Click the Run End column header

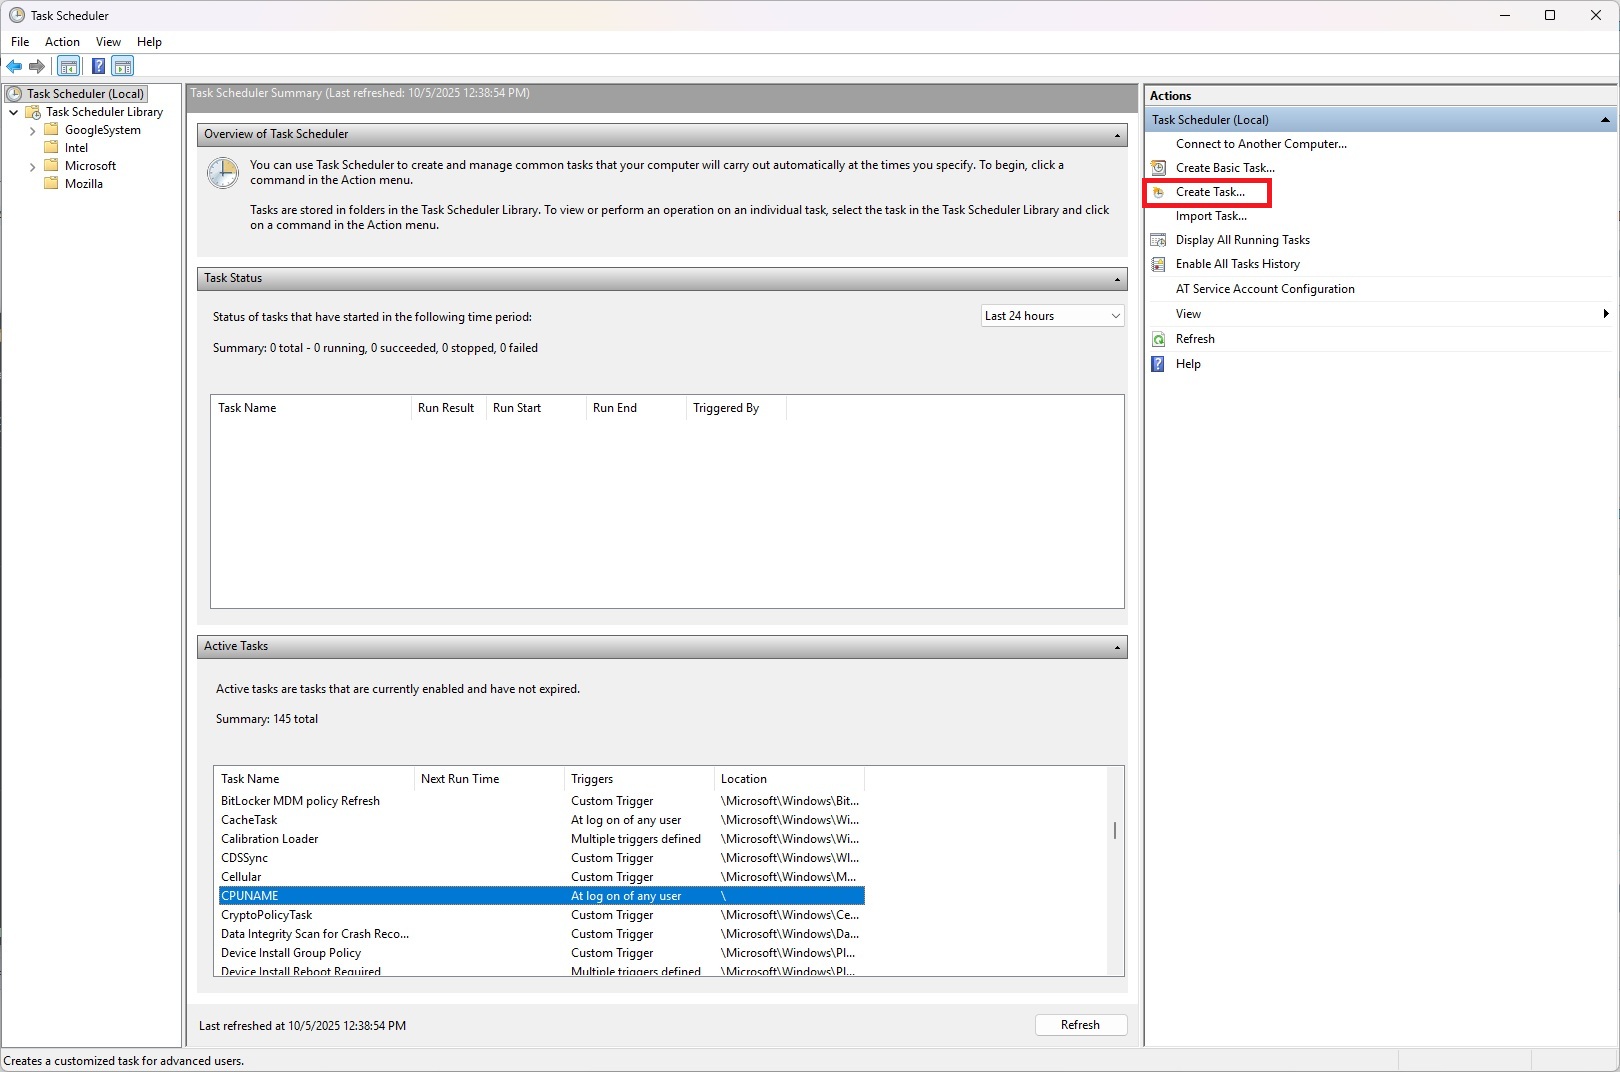coord(636,408)
